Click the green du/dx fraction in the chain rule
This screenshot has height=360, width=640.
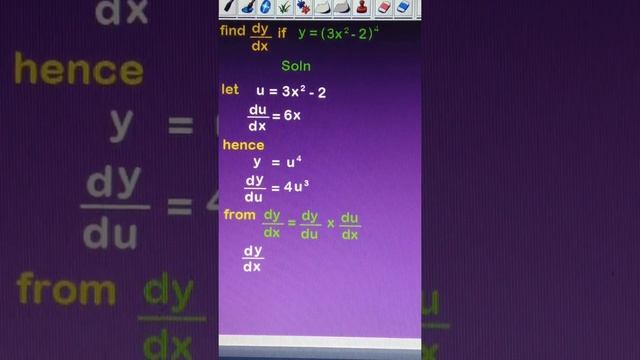[350, 226]
